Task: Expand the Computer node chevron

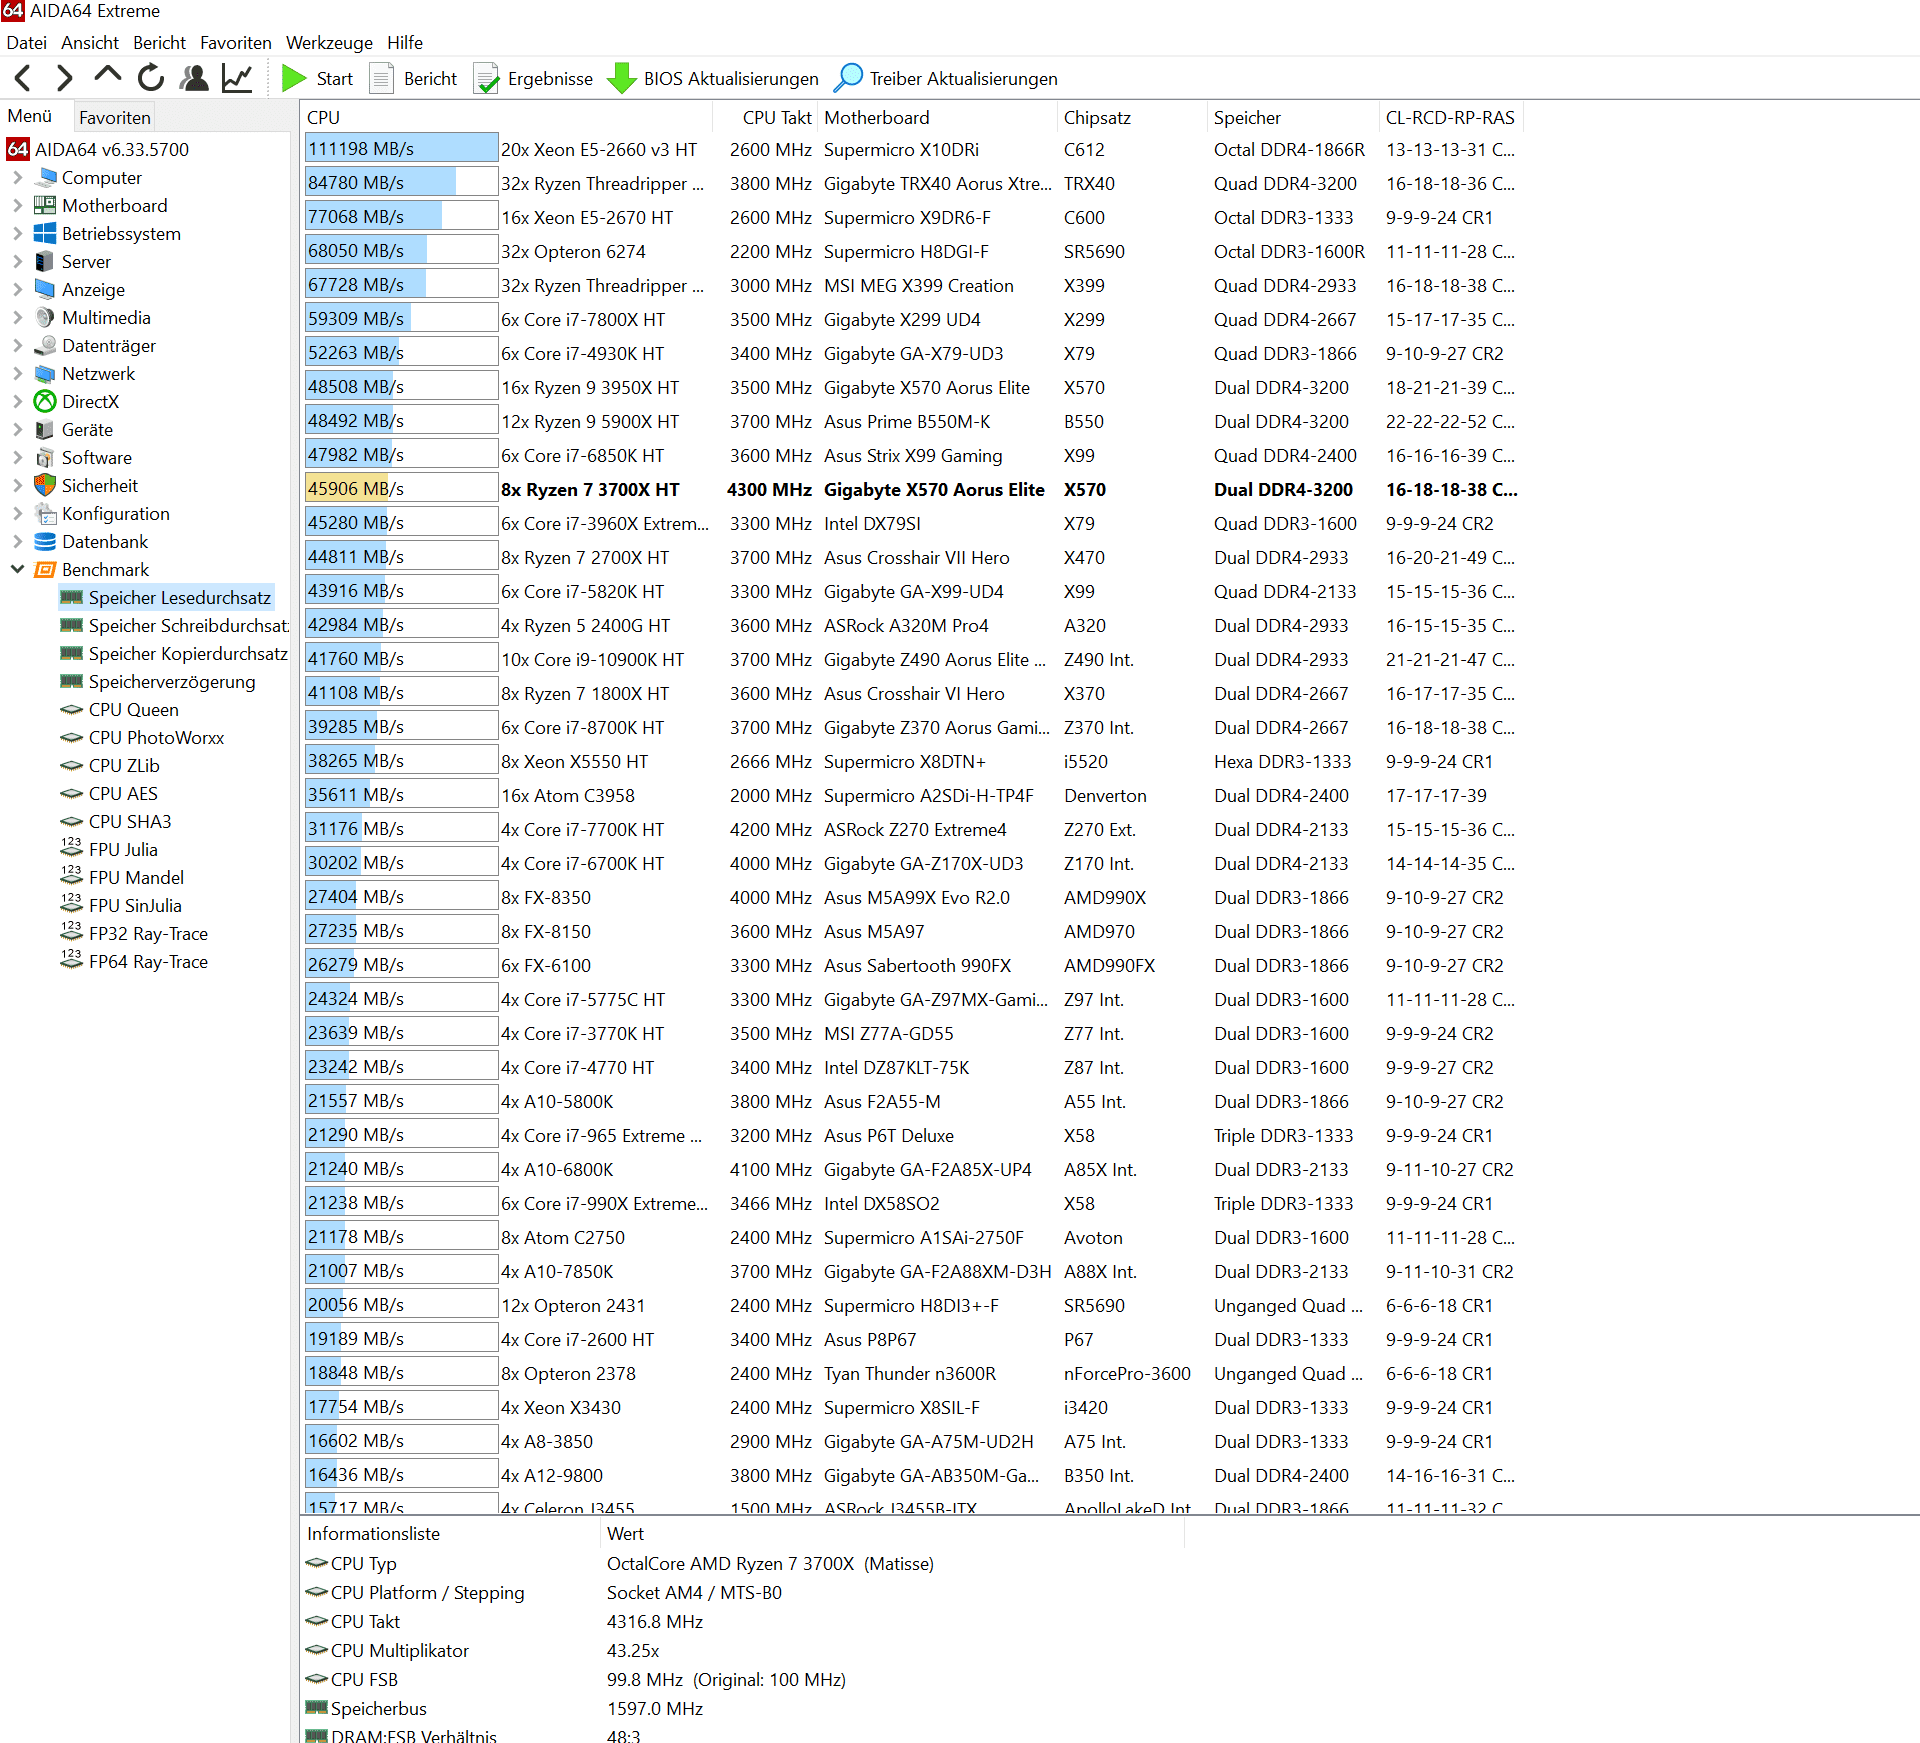Action: click(x=17, y=178)
